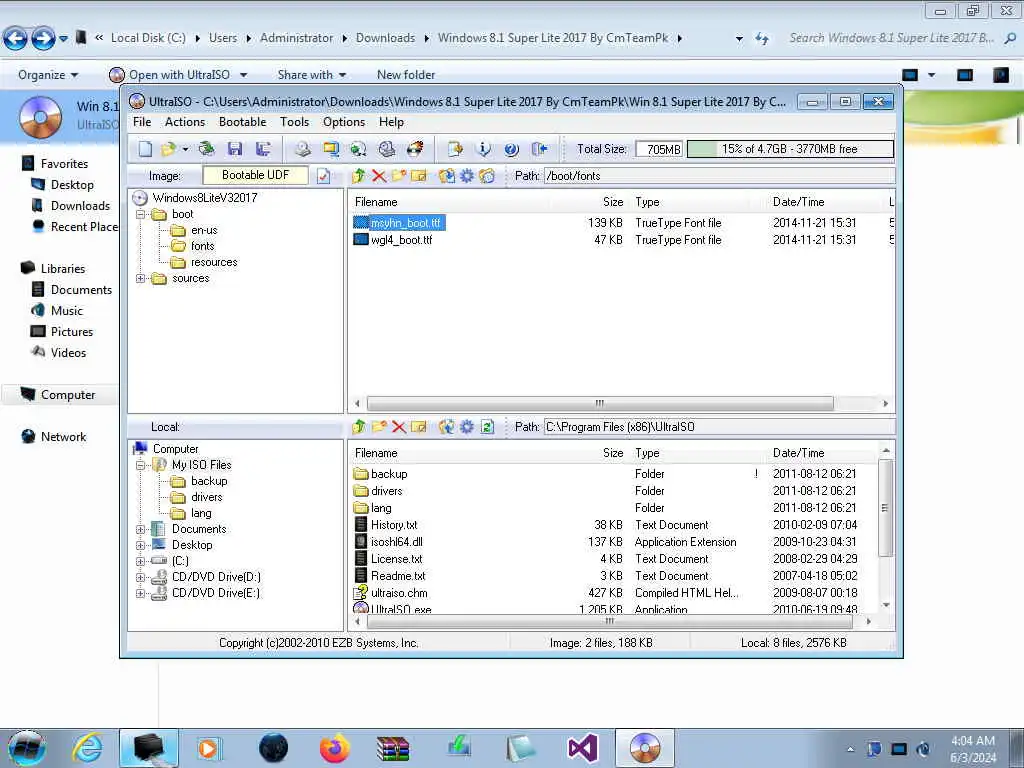Click the Add Files icon in main toolbar
This screenshot has height=768, width=1024.
(x=455, y=149)
